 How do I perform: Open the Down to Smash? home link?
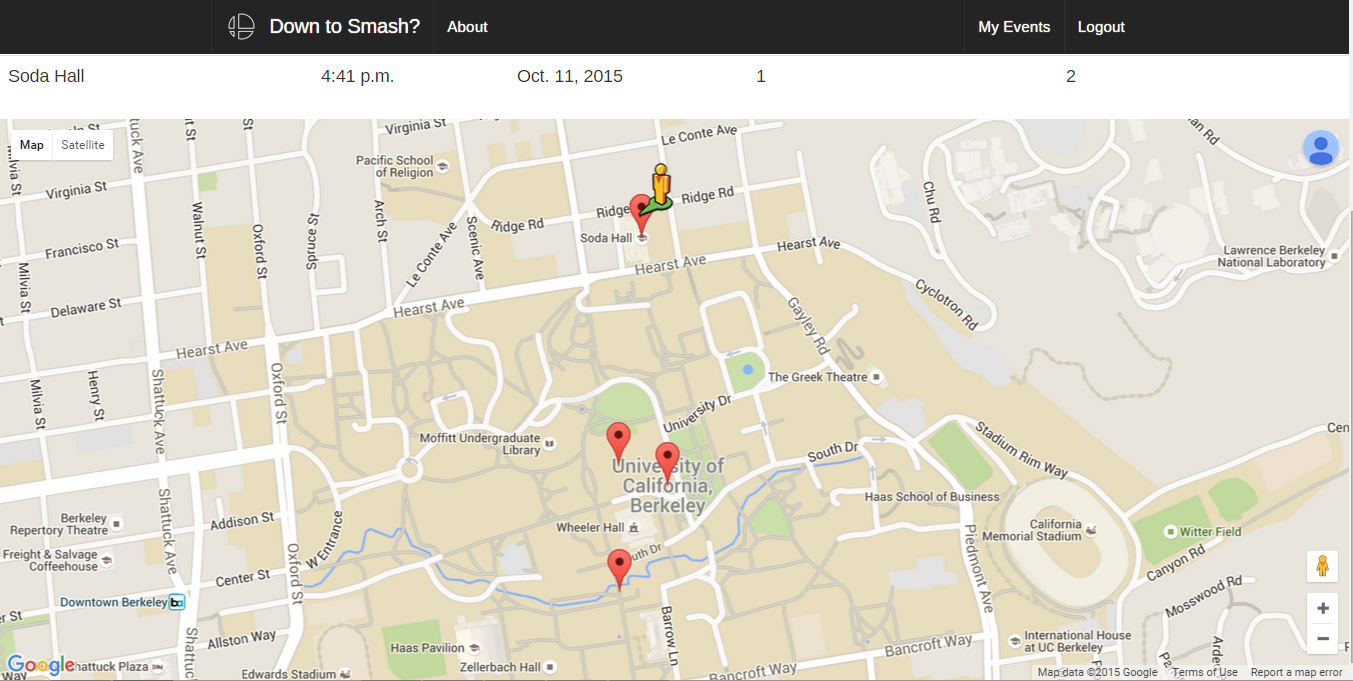click(x=344, y=26)
